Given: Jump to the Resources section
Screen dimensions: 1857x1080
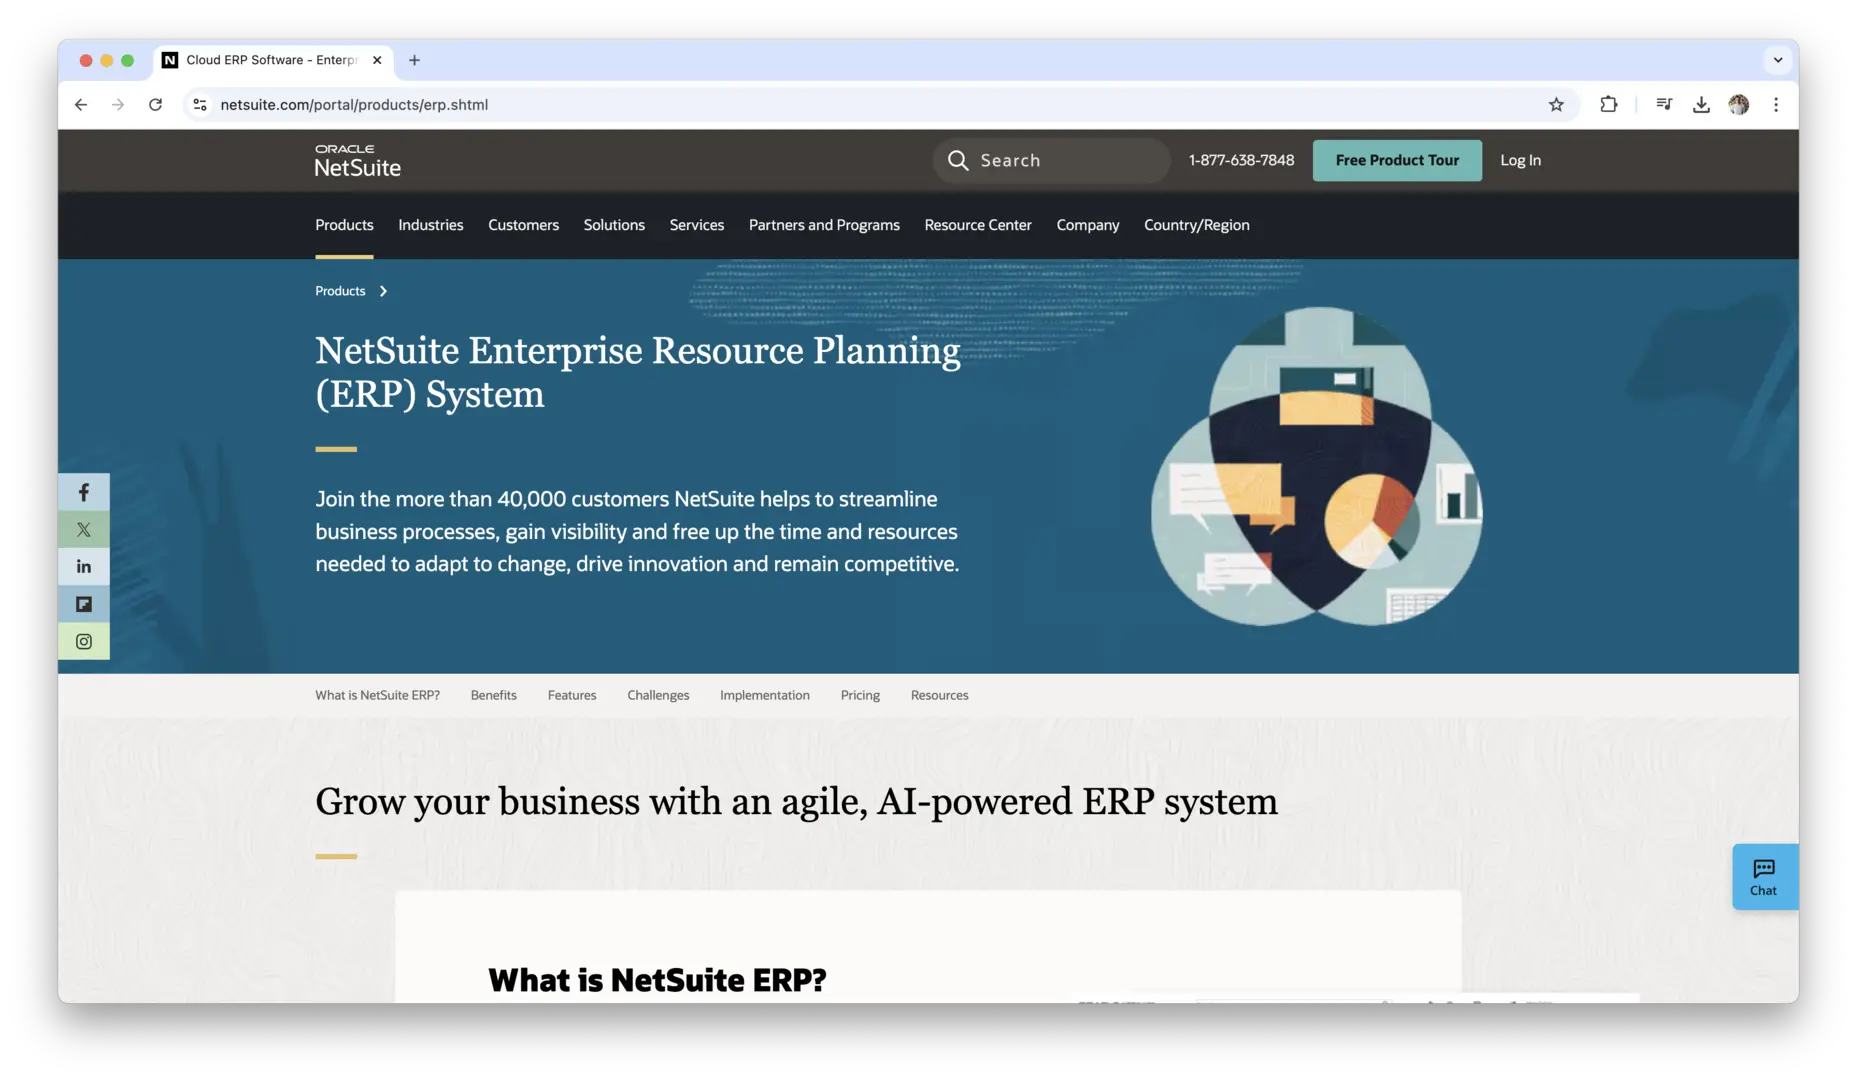Looking at the screenshot, I should click(939, 695).
